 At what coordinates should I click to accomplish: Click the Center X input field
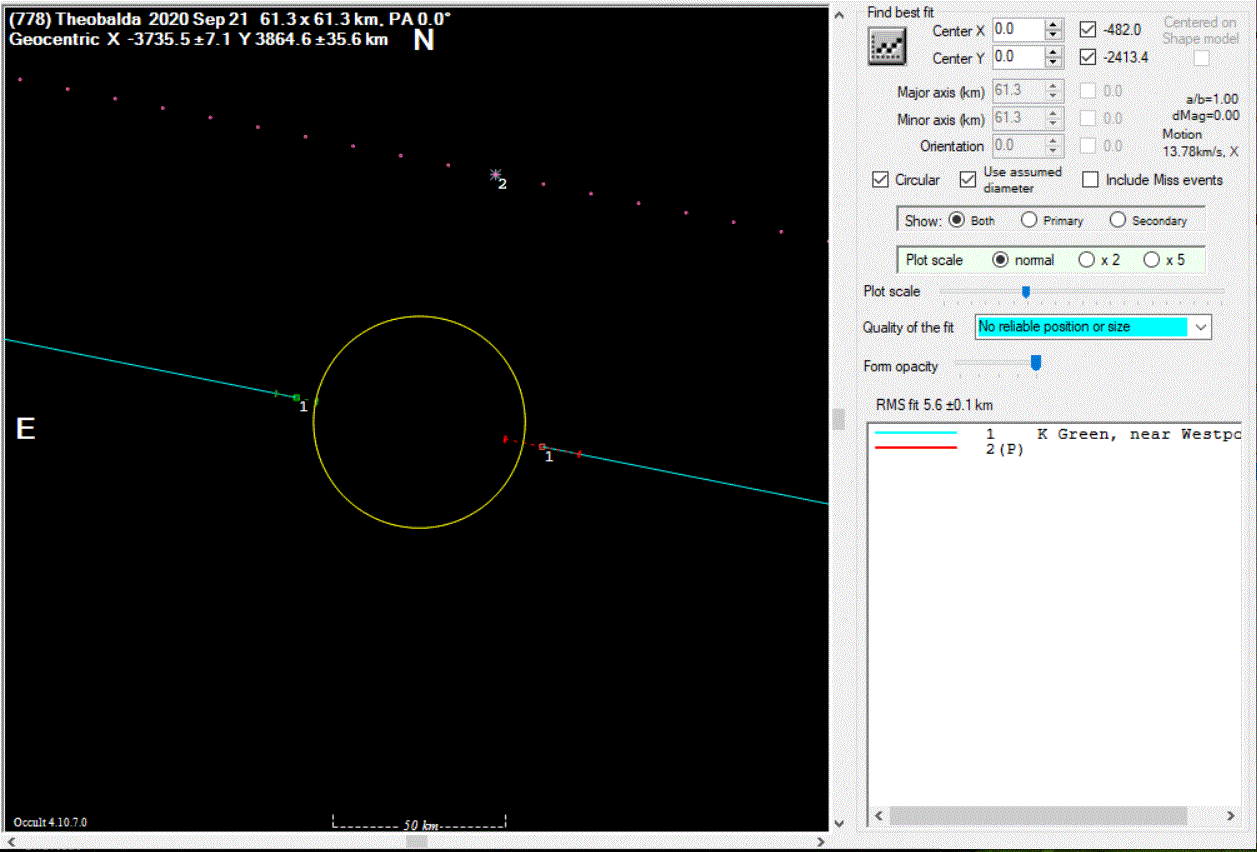1018,30
